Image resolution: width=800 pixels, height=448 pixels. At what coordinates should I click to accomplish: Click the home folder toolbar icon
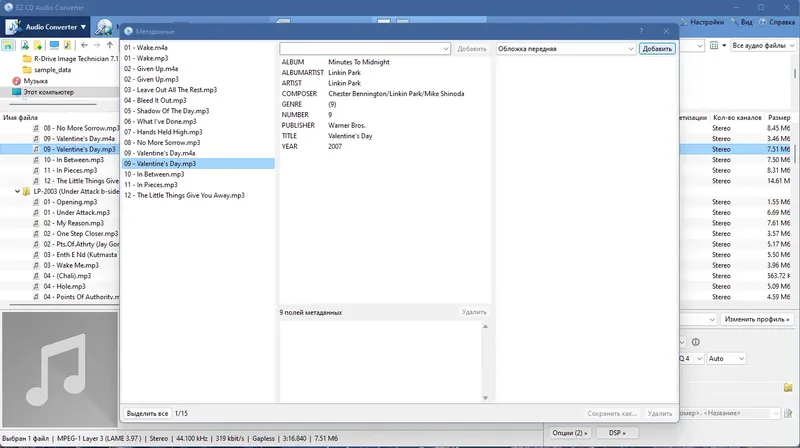(8, 45)
